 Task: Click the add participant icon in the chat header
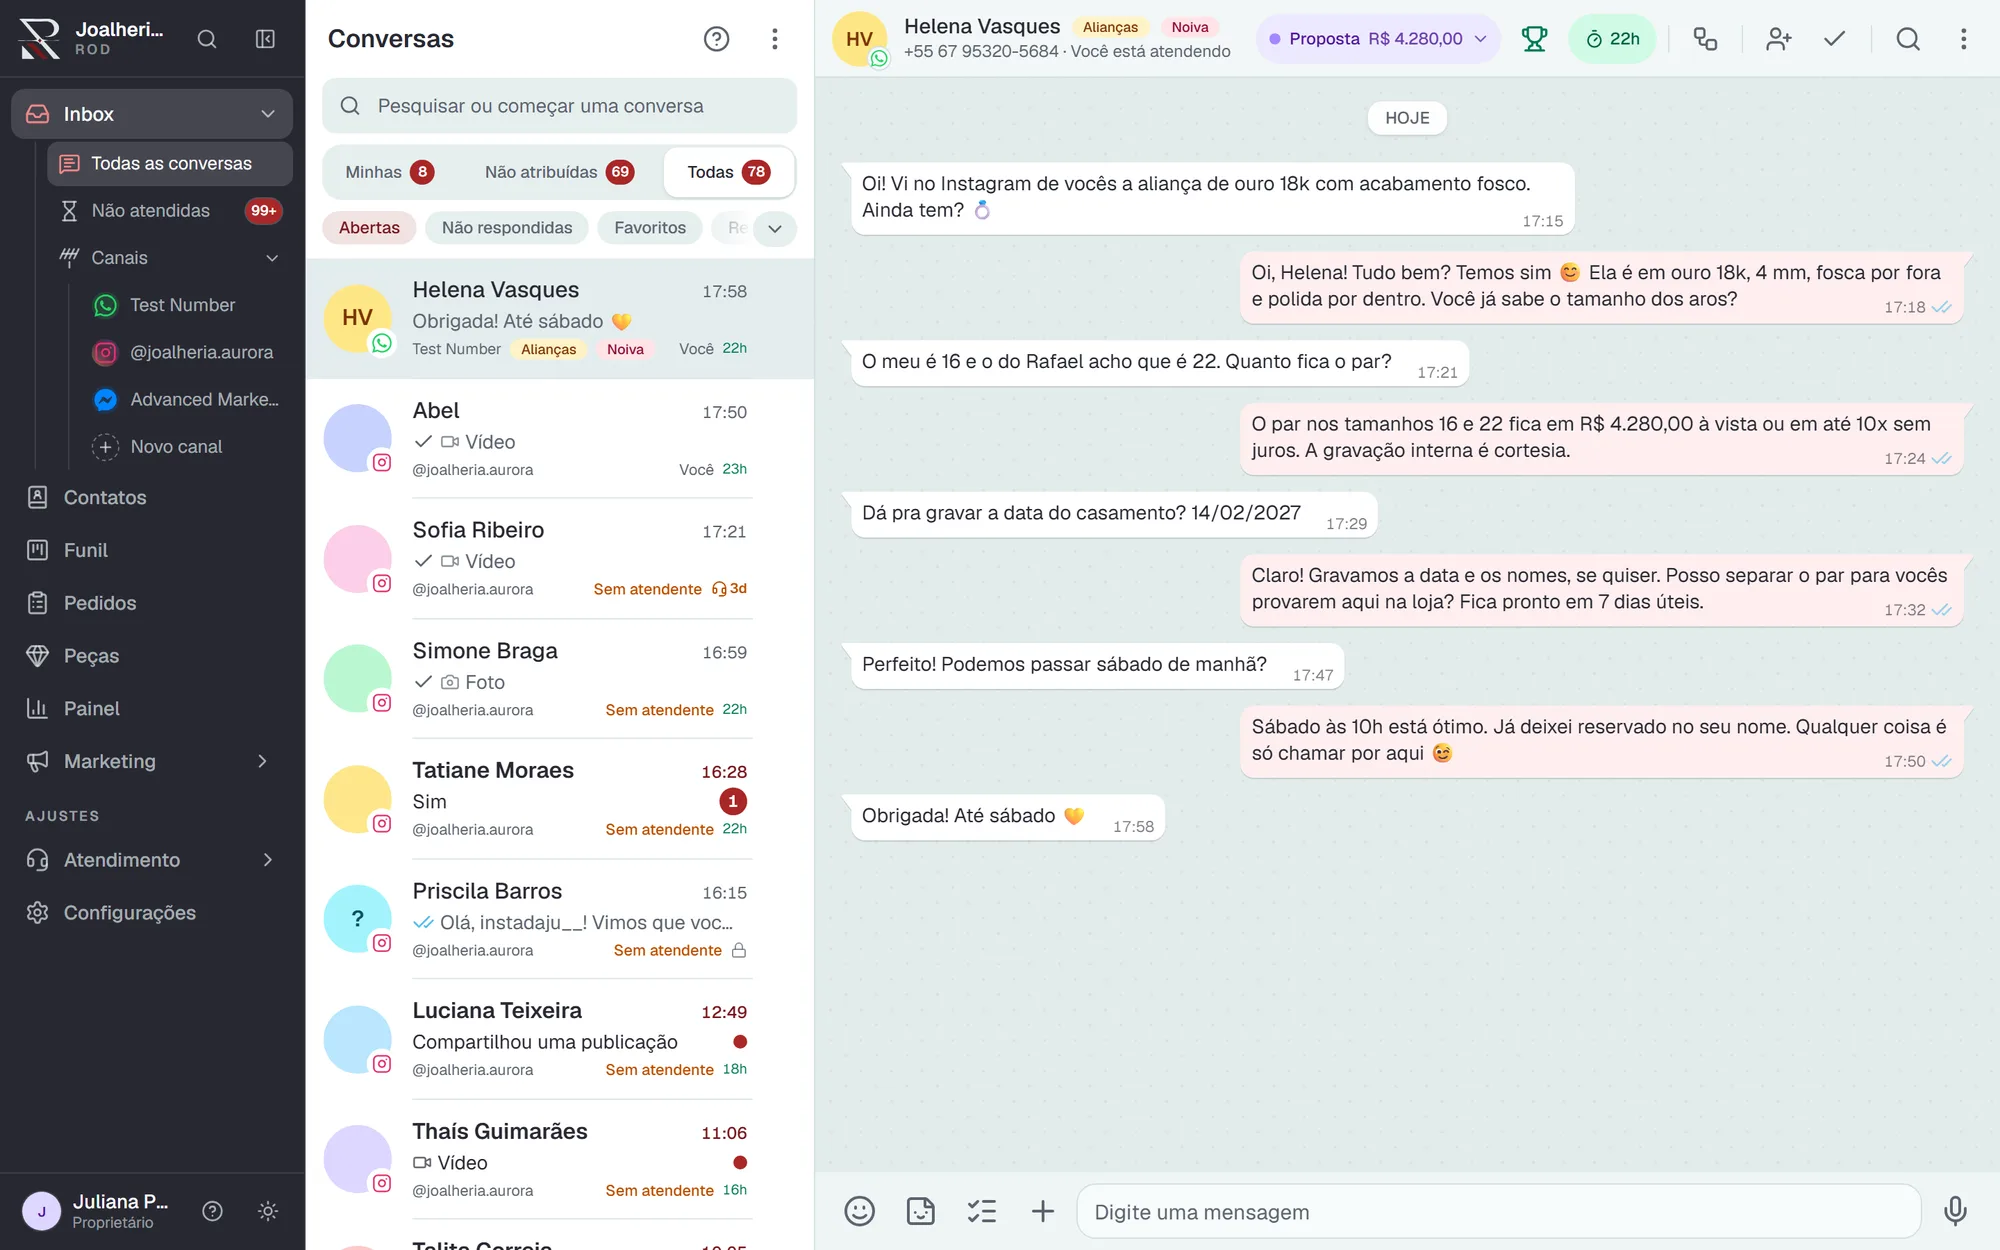pos(1778,39)
